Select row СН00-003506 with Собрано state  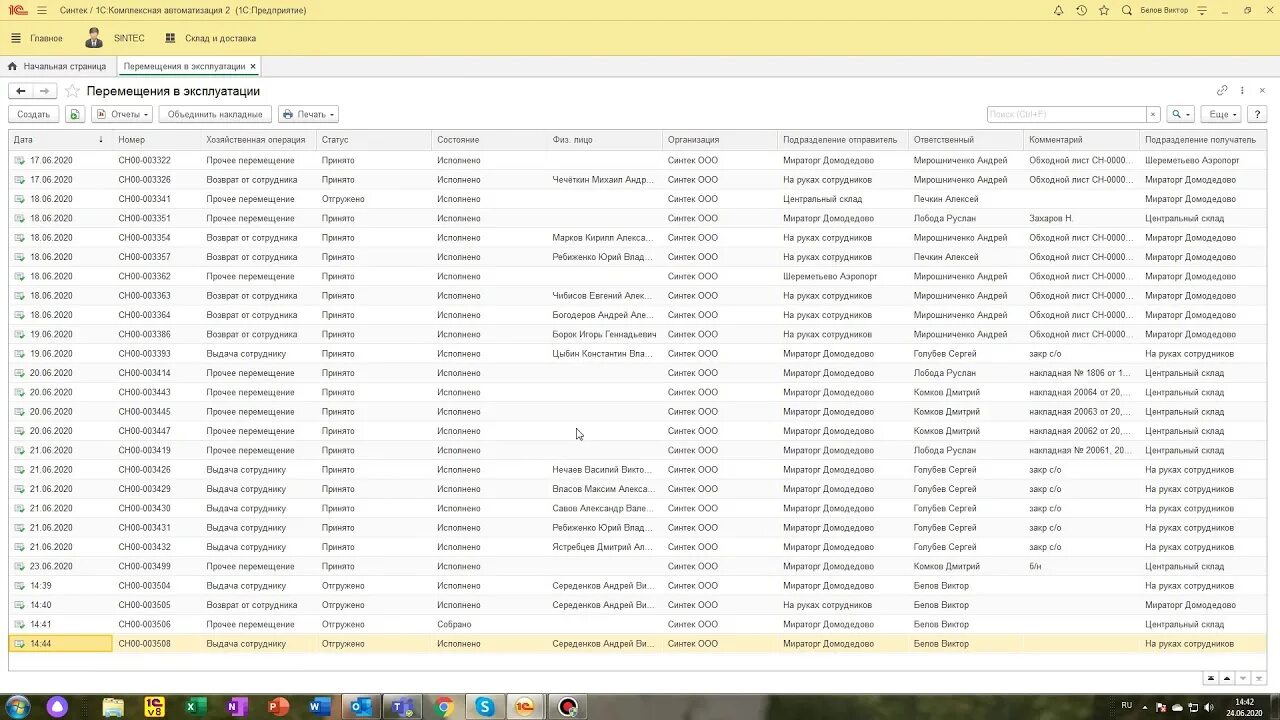click(637, 624)
